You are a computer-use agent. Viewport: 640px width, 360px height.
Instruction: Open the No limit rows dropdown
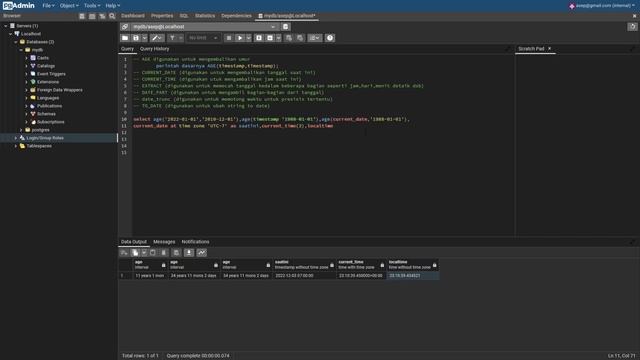pyautogui.click(x=203, y=38)
